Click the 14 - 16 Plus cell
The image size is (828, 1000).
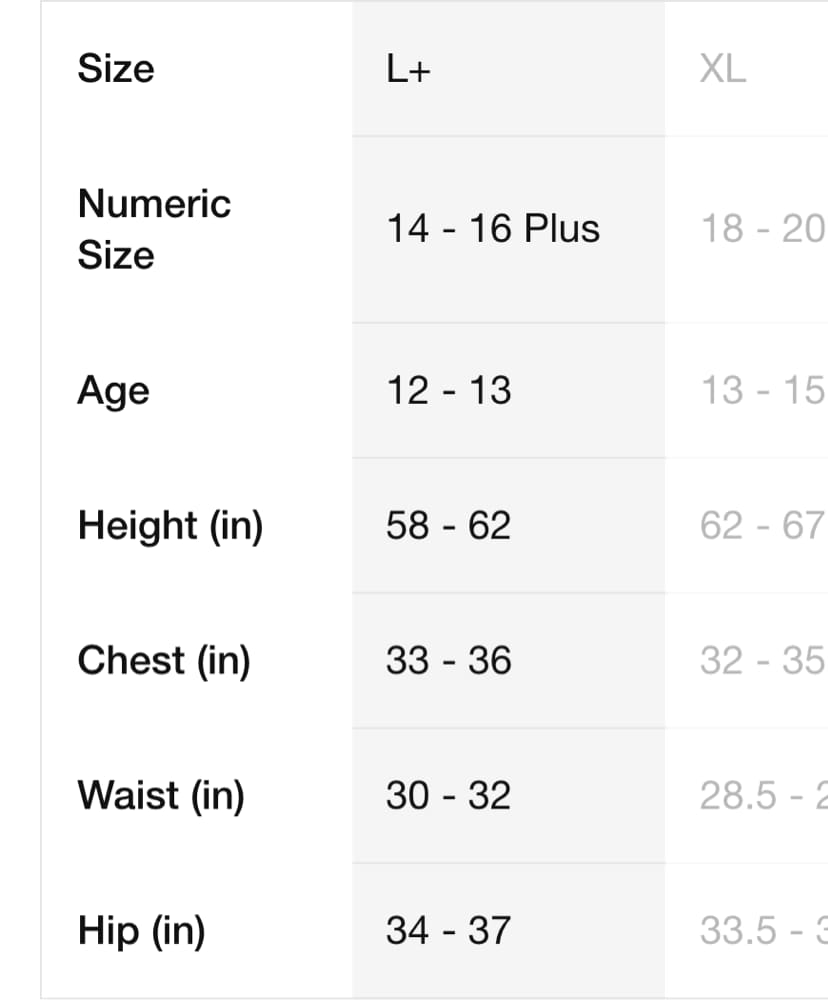[x=493, y=229]
